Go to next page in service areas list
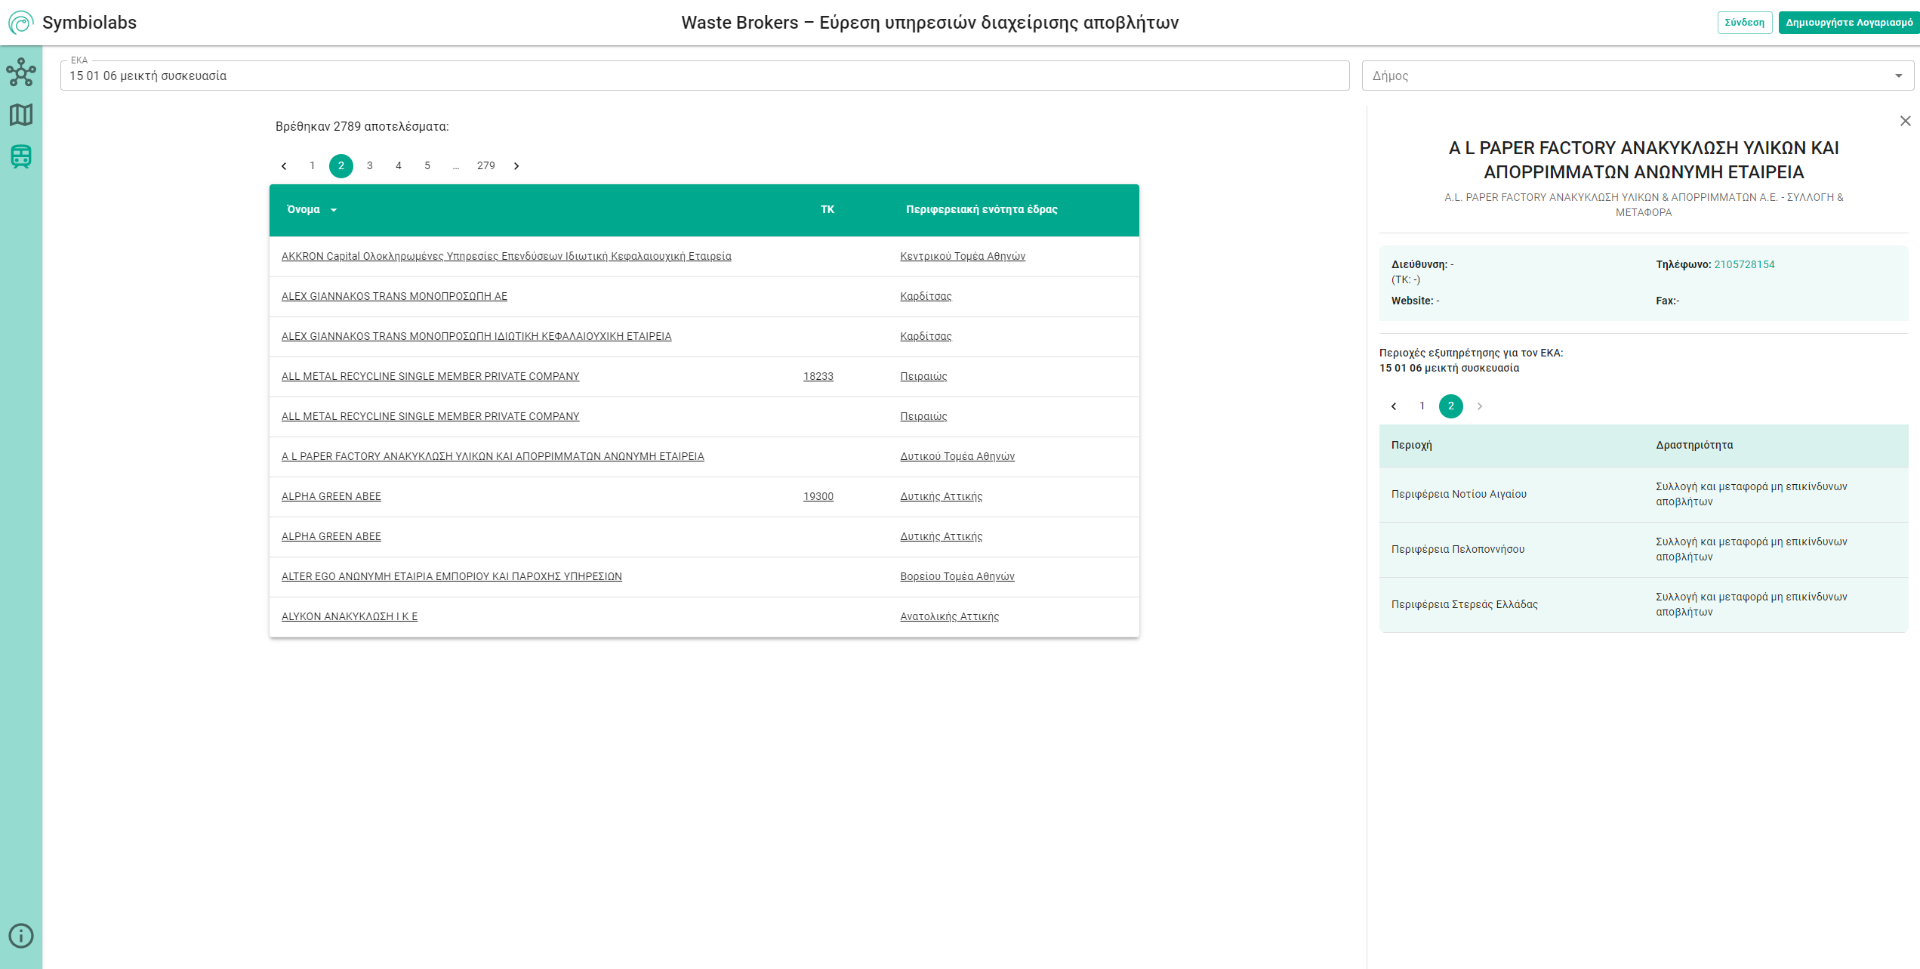This screenshot has width=1920, height=969. (1480, 406)
